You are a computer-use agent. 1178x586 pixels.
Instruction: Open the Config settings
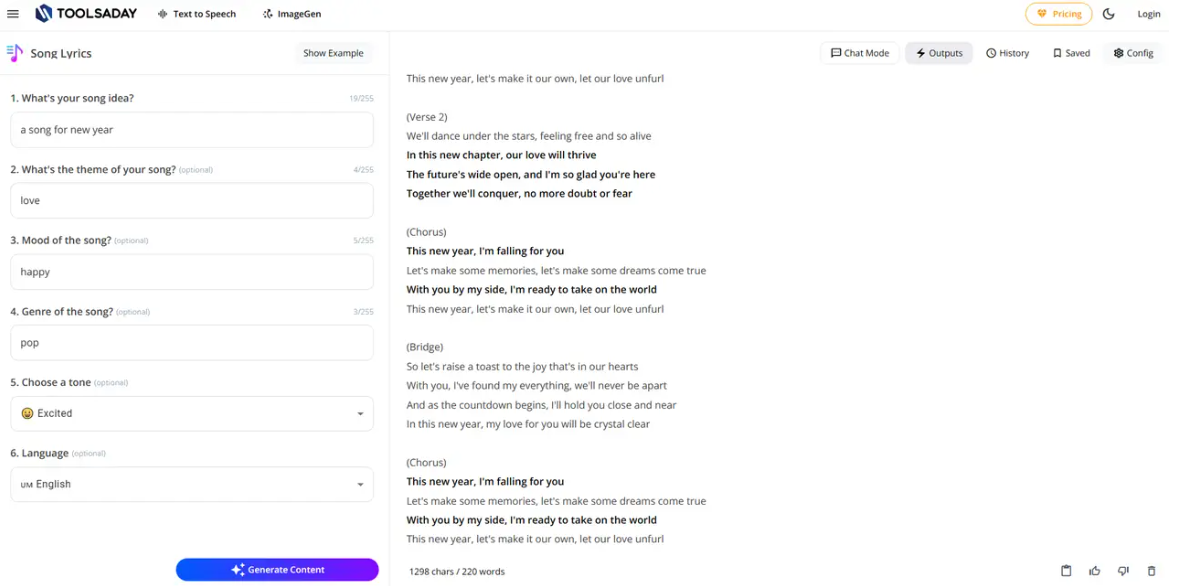(1133, 53)
